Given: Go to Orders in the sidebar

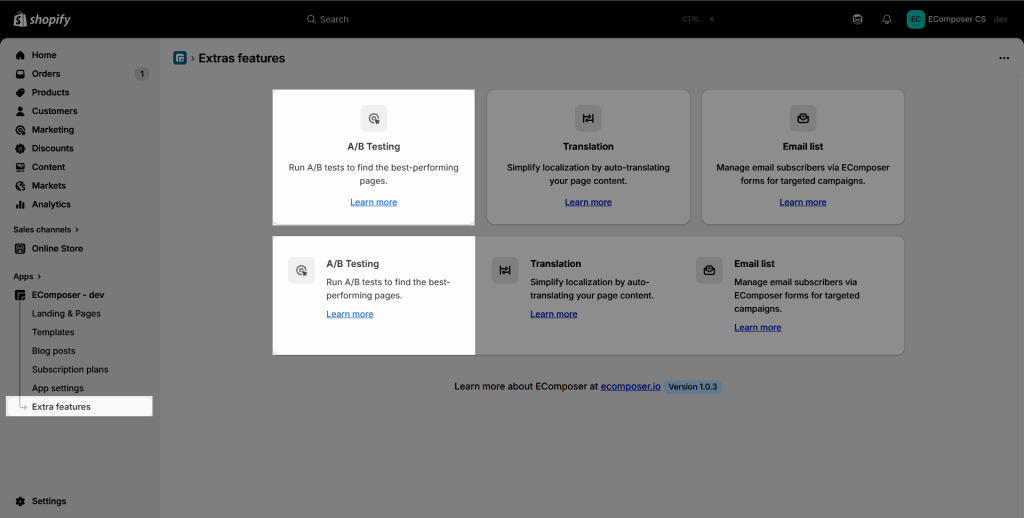Looking at the screenshot, I should (46, 74).
